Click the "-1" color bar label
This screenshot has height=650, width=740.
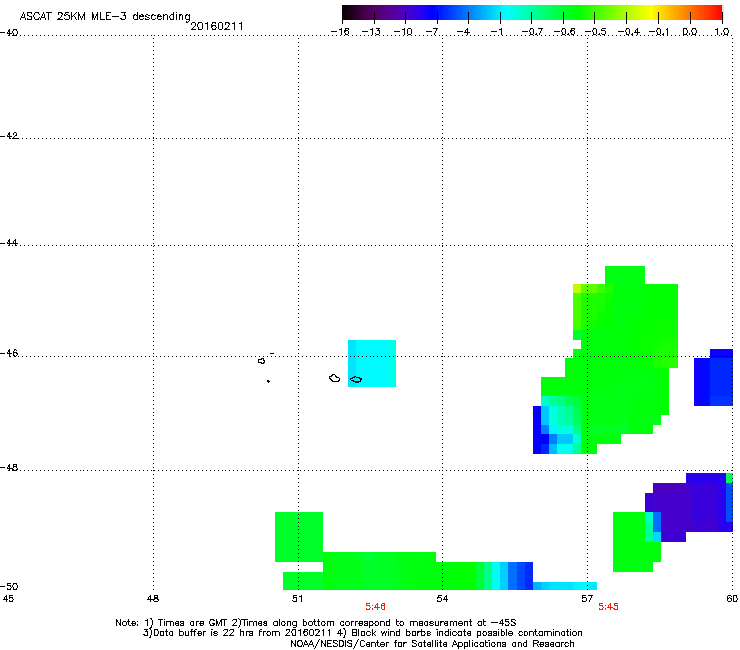coord(496,32)
